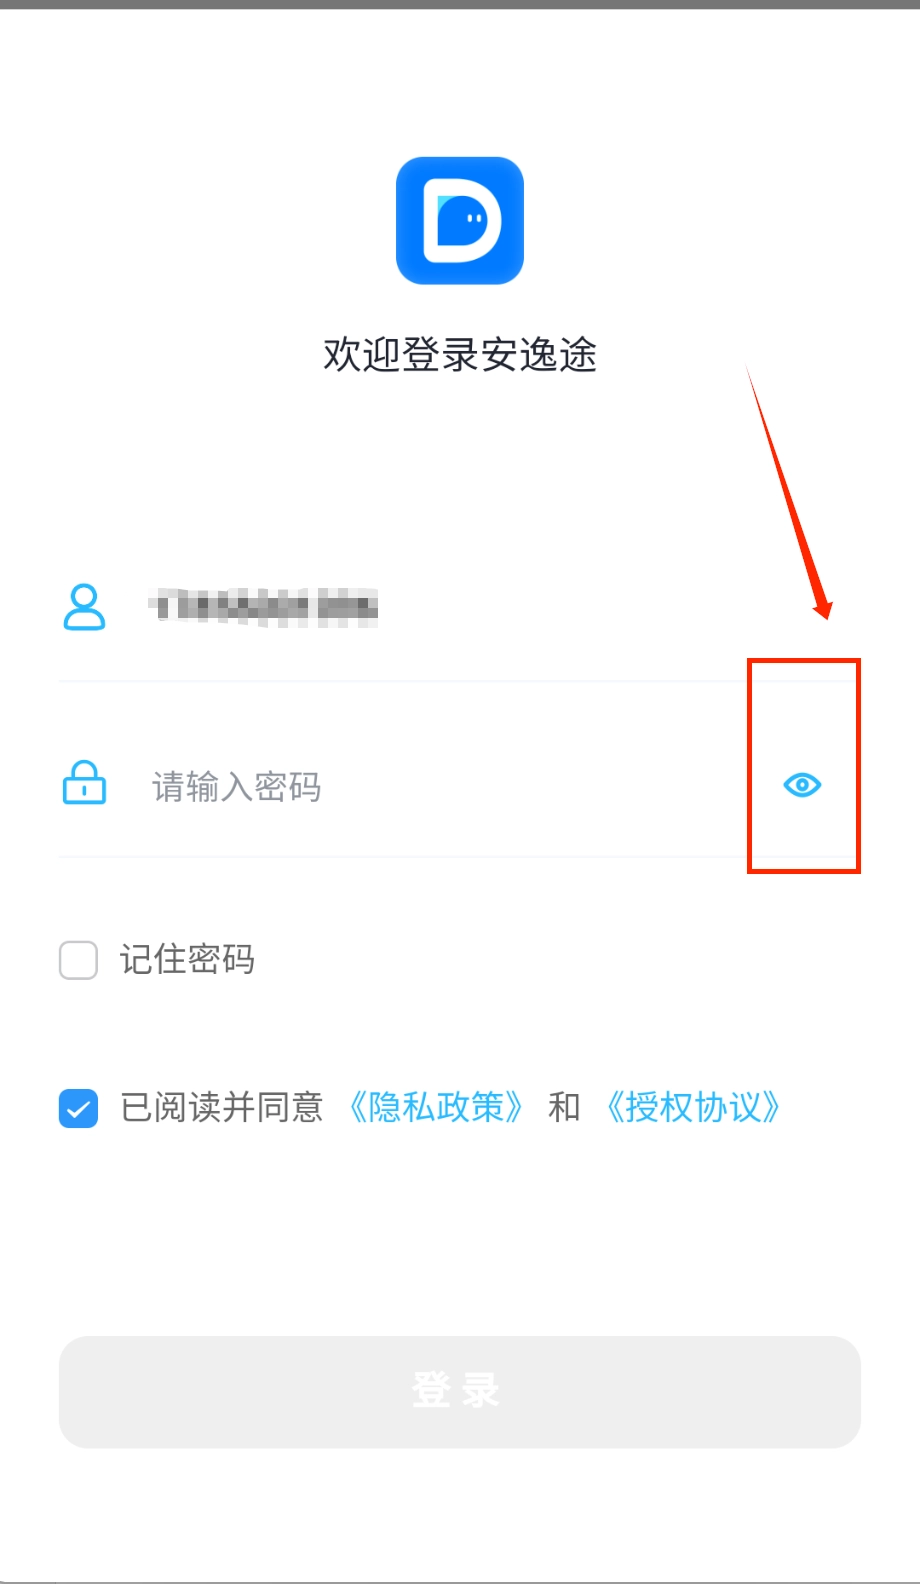
Task: Click the user profile icon beside account field
Action: pos(84,607)
